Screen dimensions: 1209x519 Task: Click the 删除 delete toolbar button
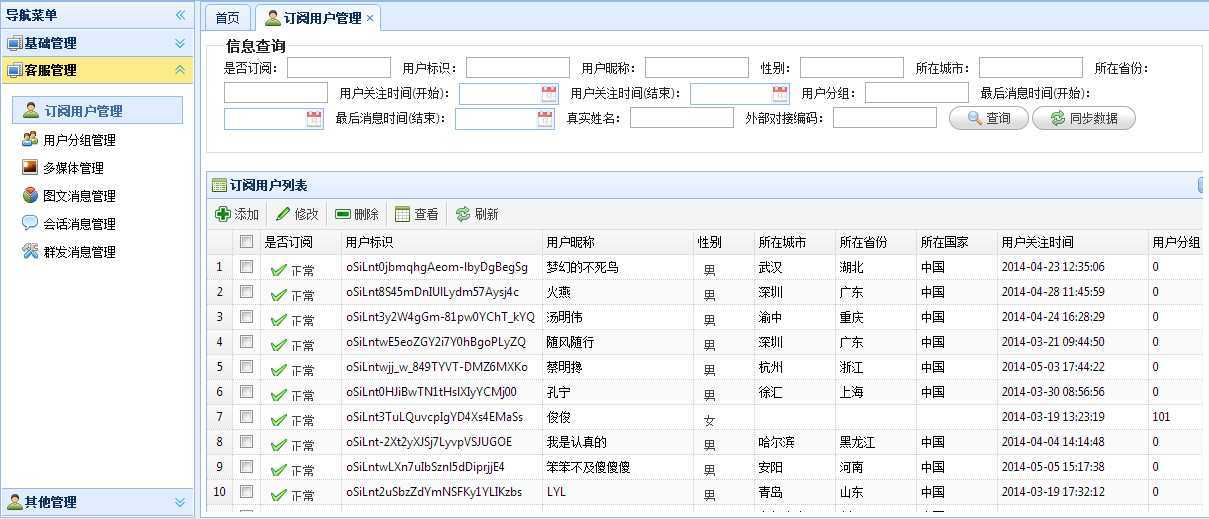[357, 214]
